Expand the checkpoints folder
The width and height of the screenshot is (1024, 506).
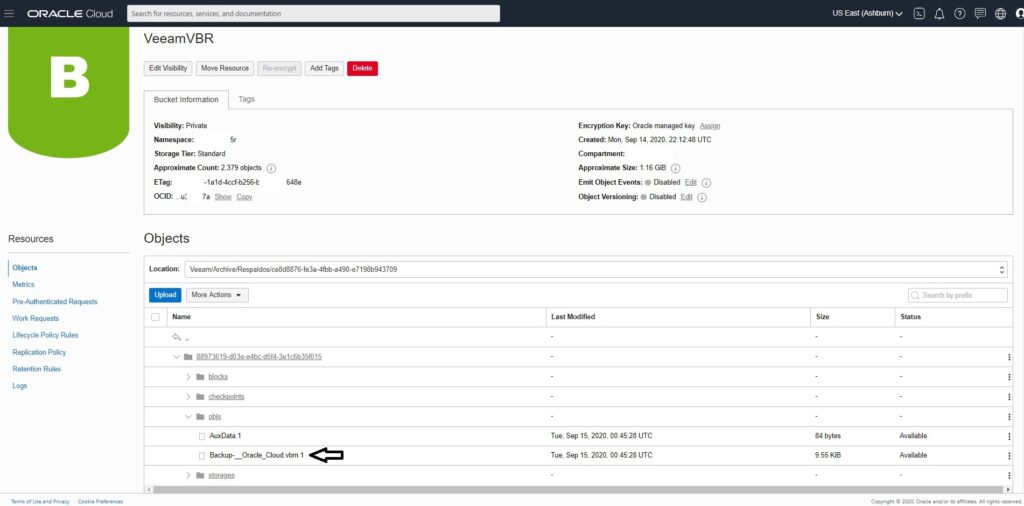pyautogui.click(x=188, y=396)
